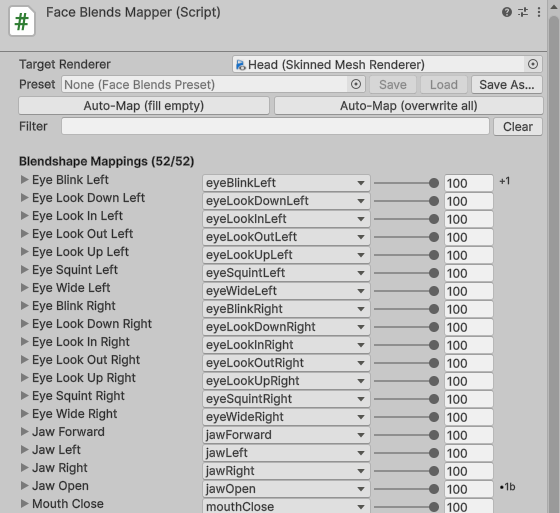Click the Eye Wide Left label

click(71, 288)
